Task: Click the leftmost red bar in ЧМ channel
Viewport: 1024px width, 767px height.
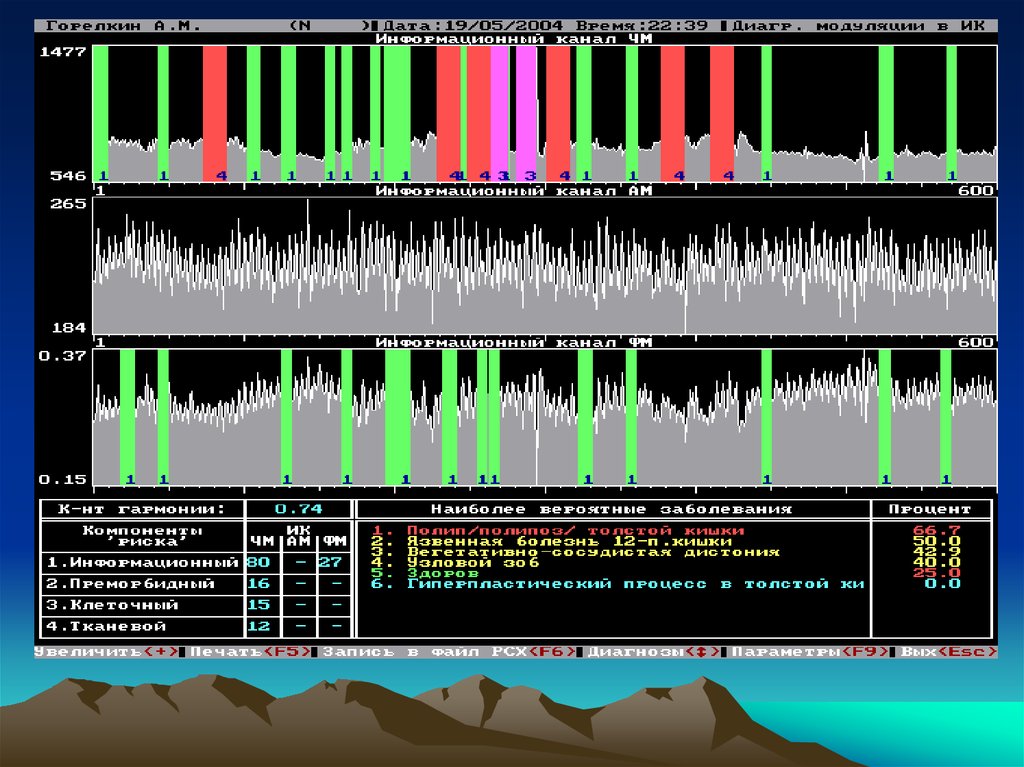Action: (x=215, y=112)
